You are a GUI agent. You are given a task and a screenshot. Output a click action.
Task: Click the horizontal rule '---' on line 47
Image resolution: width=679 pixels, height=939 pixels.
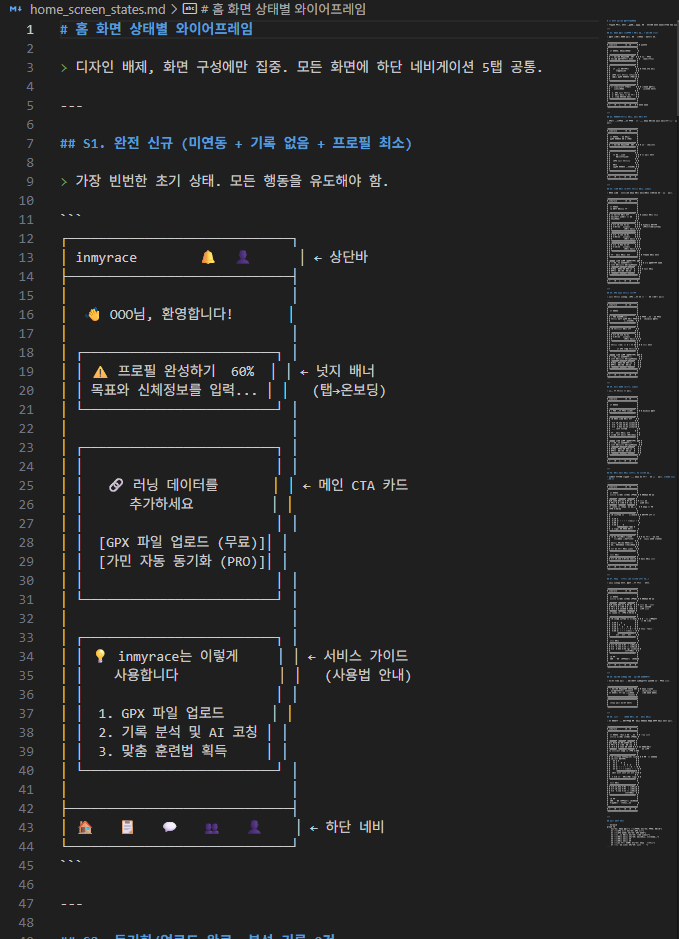coord(71,903)
